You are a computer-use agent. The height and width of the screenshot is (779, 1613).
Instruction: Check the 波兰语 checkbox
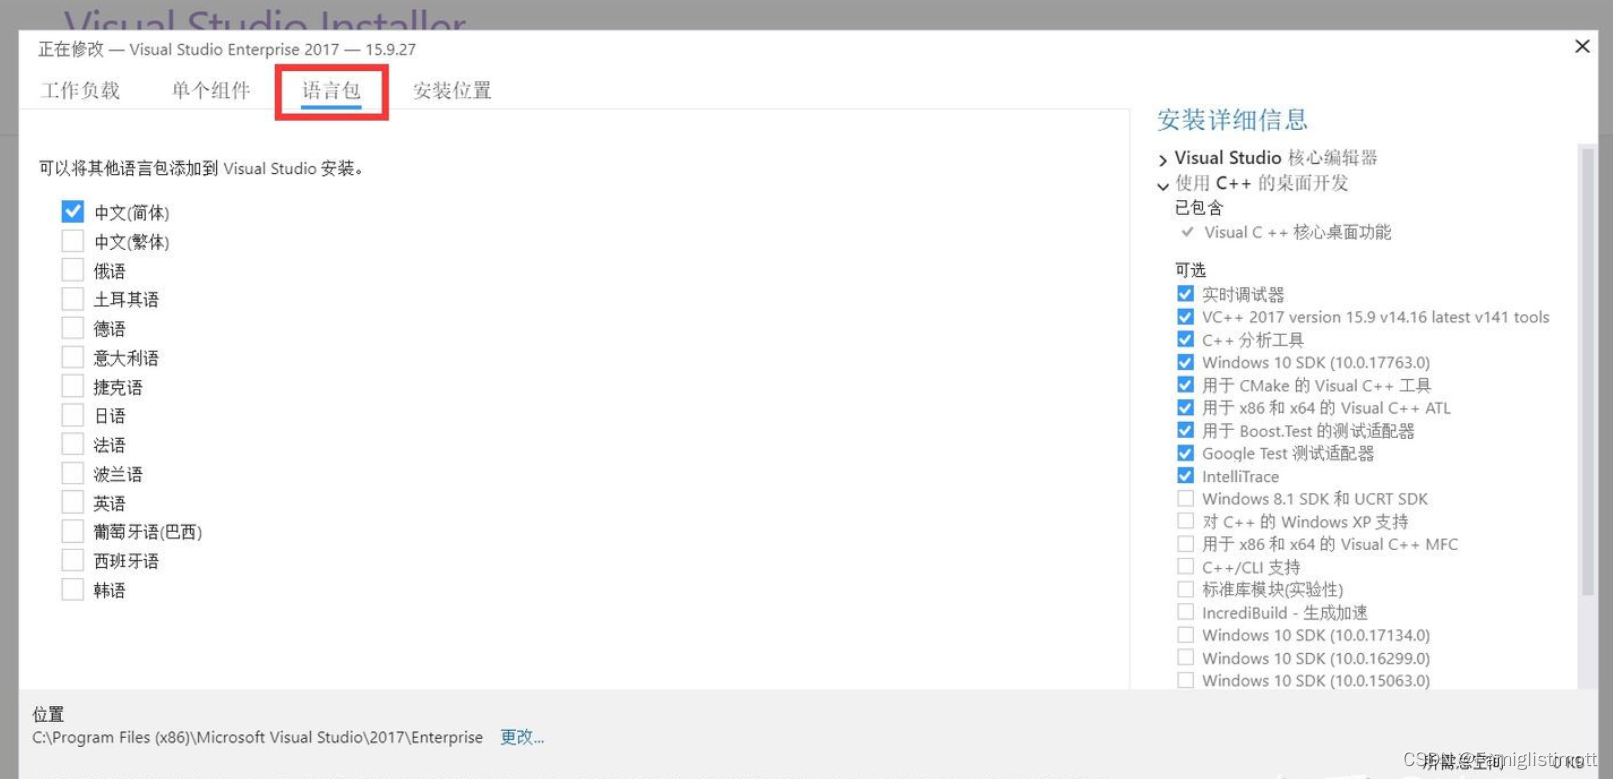click(x=72, y=473)
